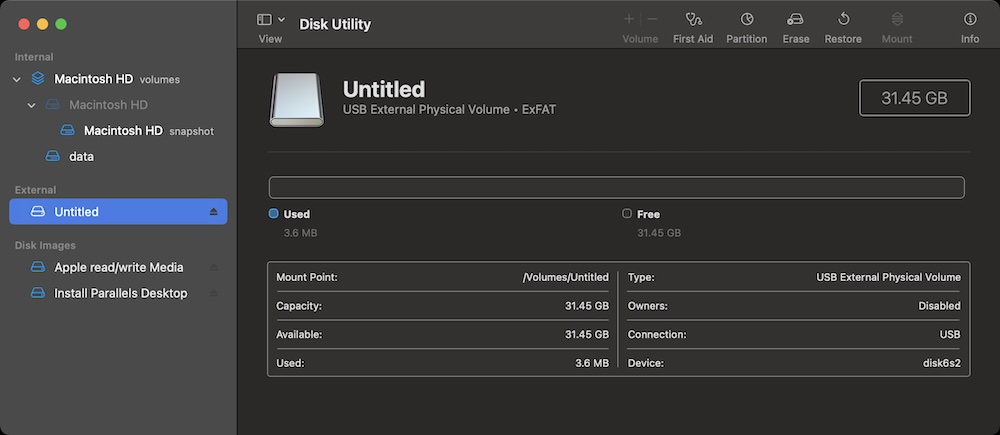Eject the Untitled external volume
The width and height of the screenshot is (1000, 435).
click(213, 212)
